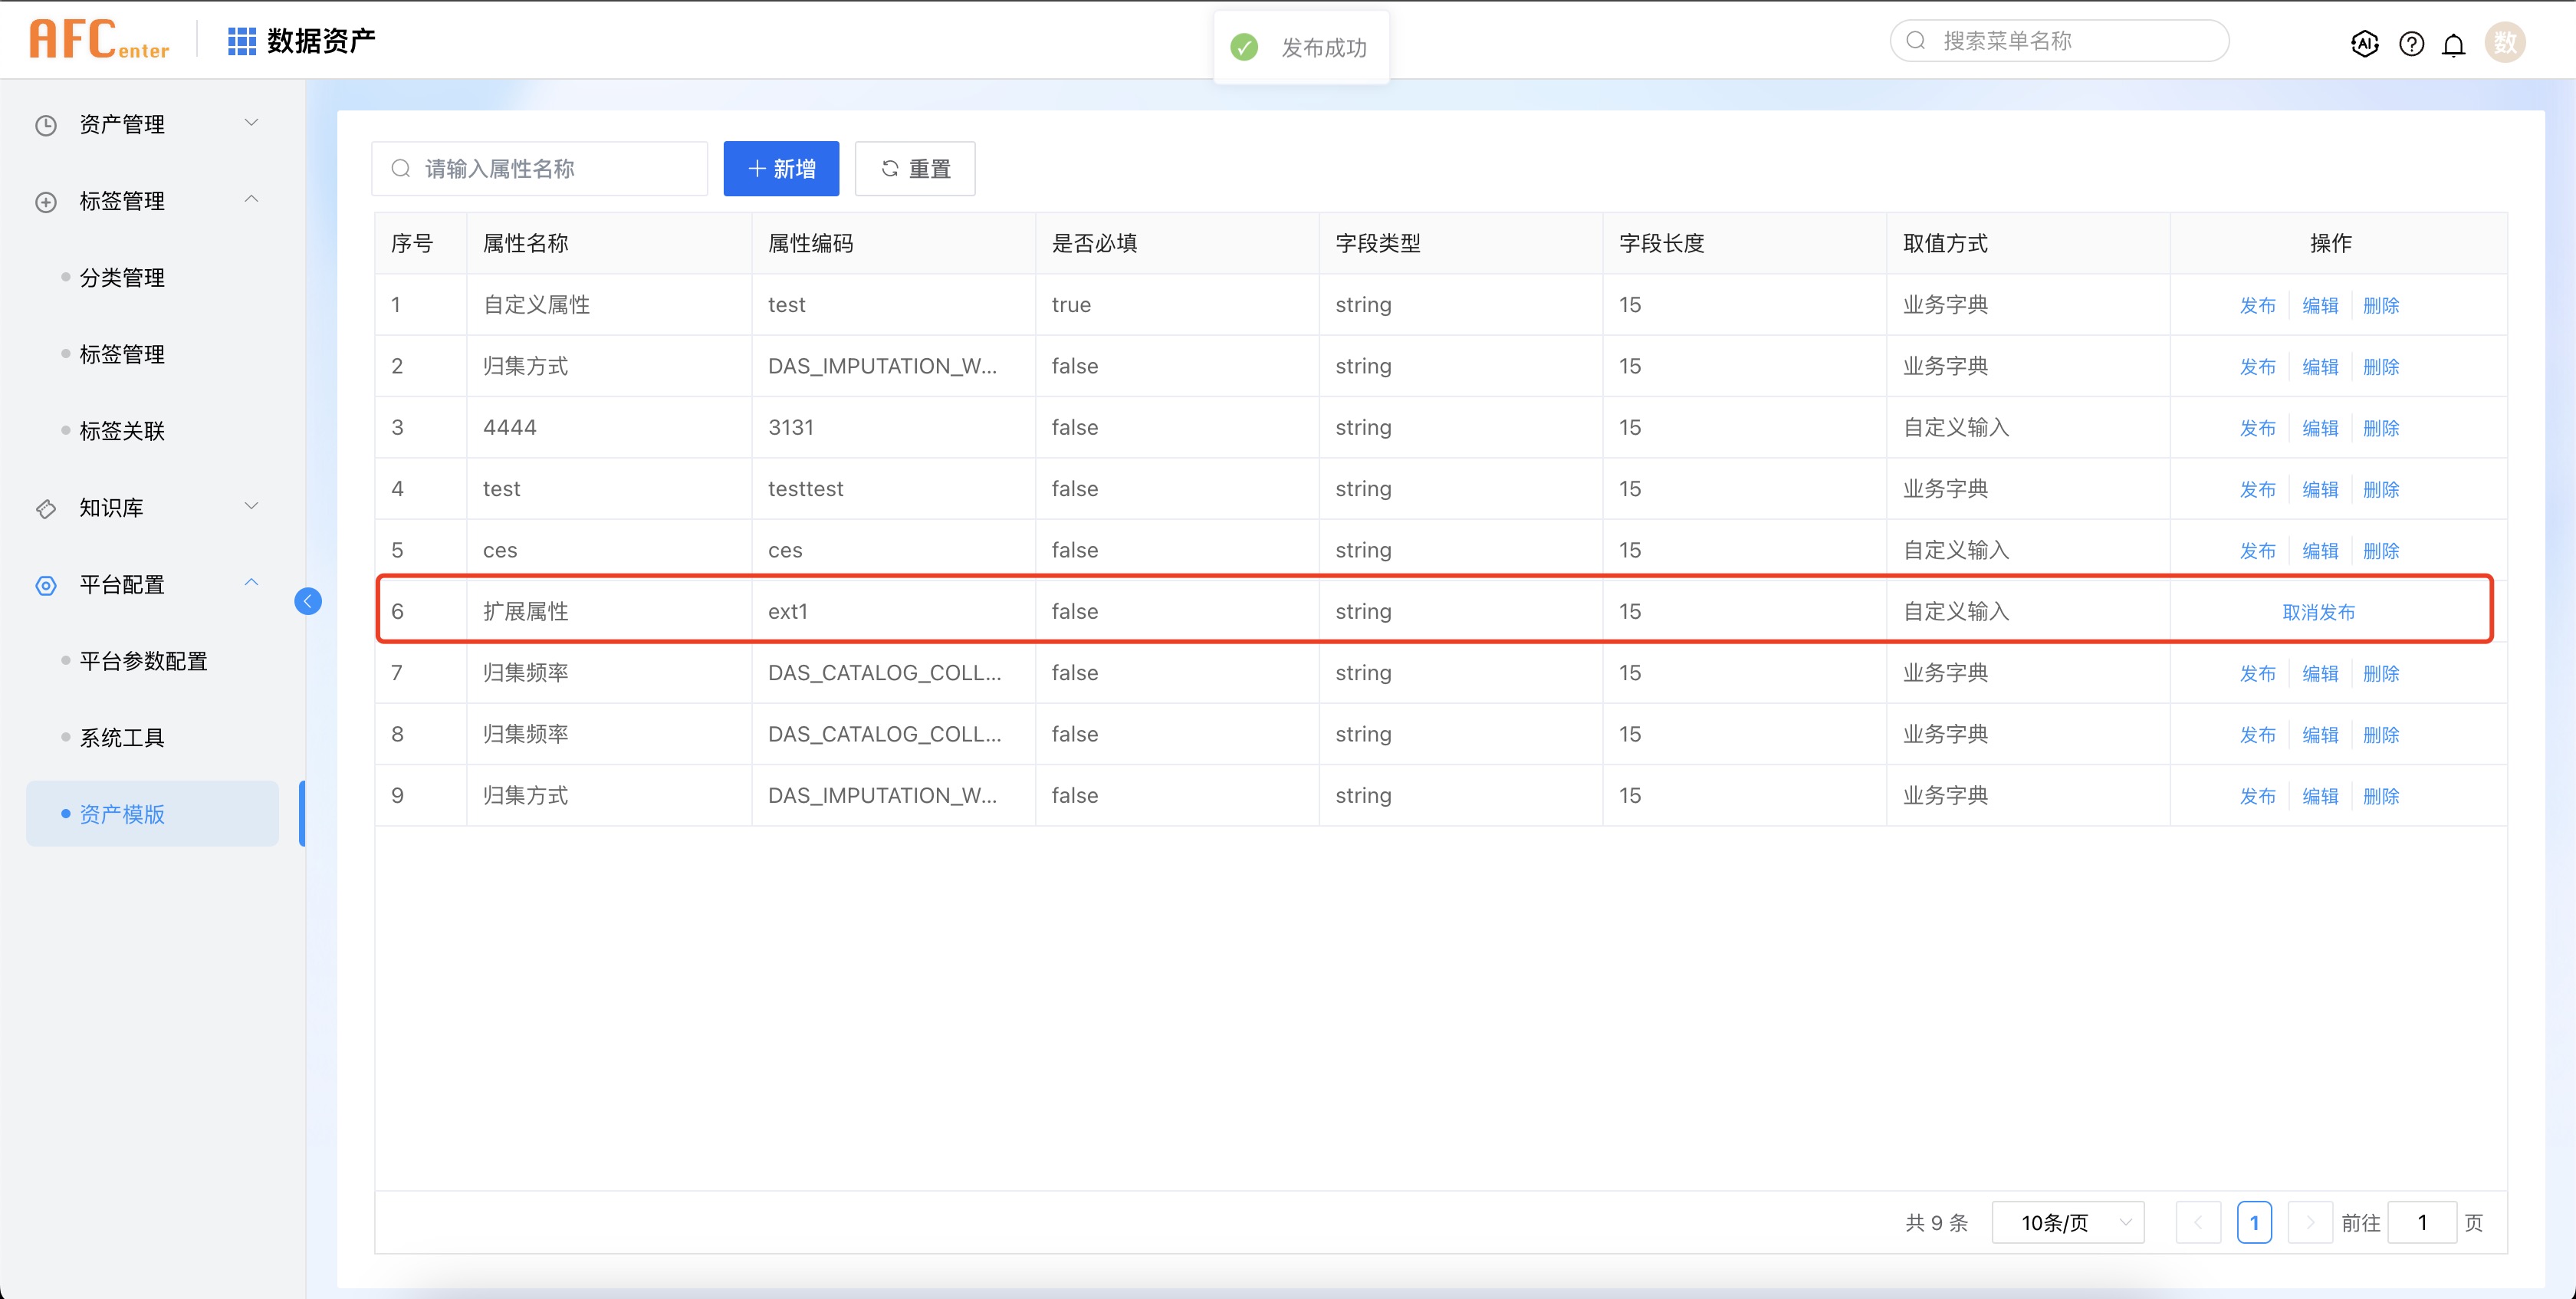Screen dimensions: 2576x1299
Task: Click the magnifier icon in the menu search box
Action: [x=1916, y=41]
